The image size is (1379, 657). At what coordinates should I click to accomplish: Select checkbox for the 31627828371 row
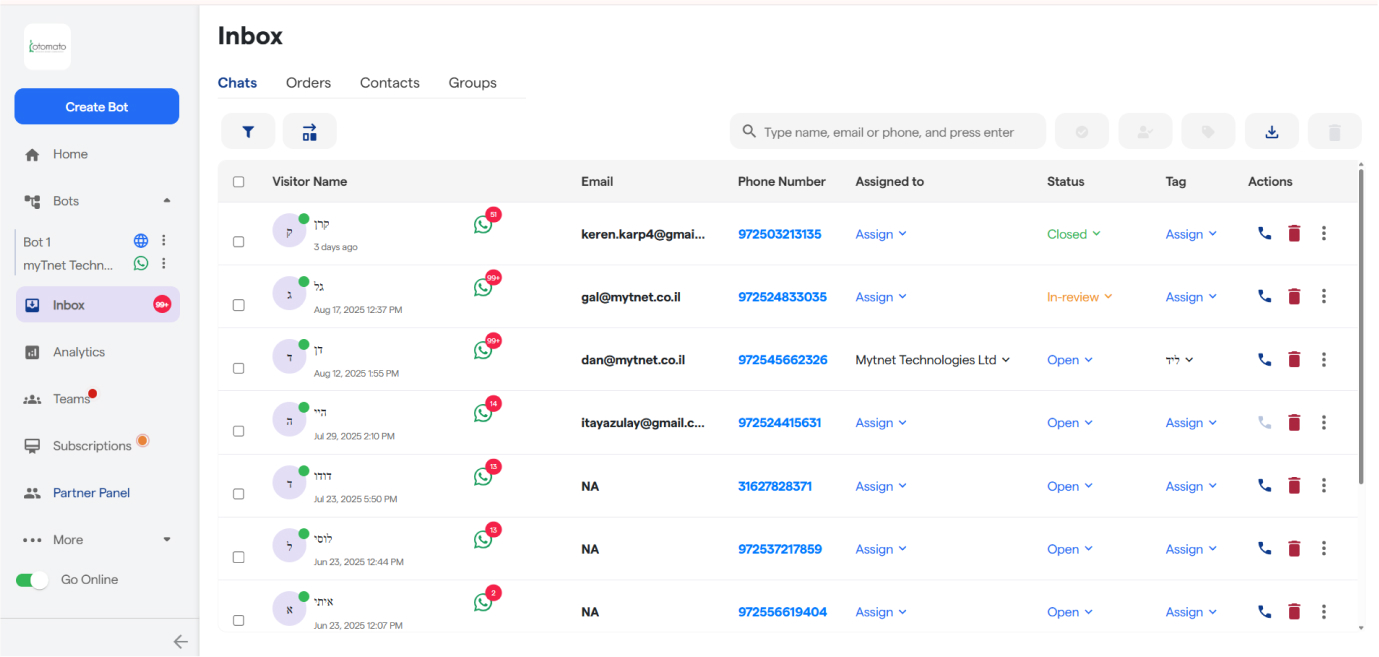point(238,494)
